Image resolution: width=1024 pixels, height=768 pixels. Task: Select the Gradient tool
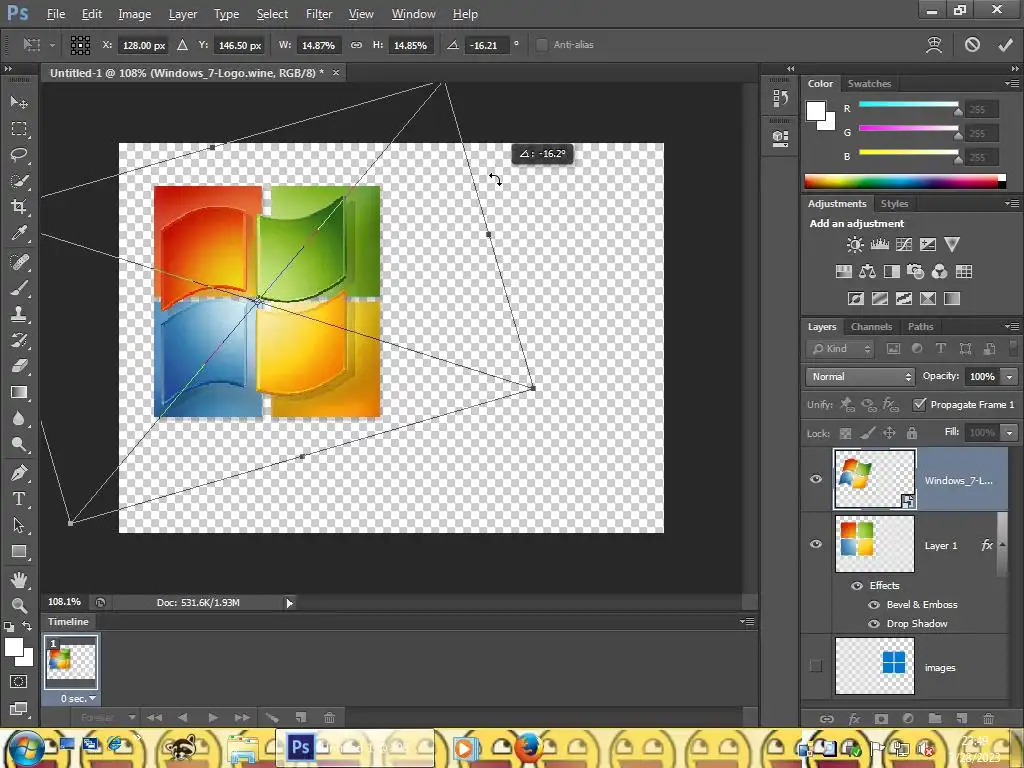[19, 392]
